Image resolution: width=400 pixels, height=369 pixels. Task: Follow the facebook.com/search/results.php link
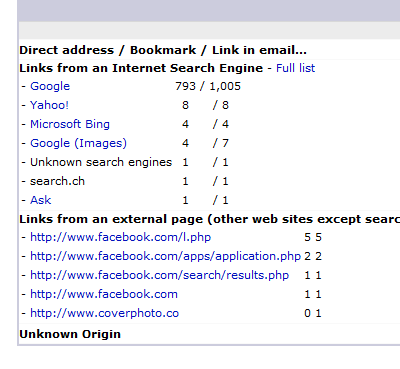(159, 275)
